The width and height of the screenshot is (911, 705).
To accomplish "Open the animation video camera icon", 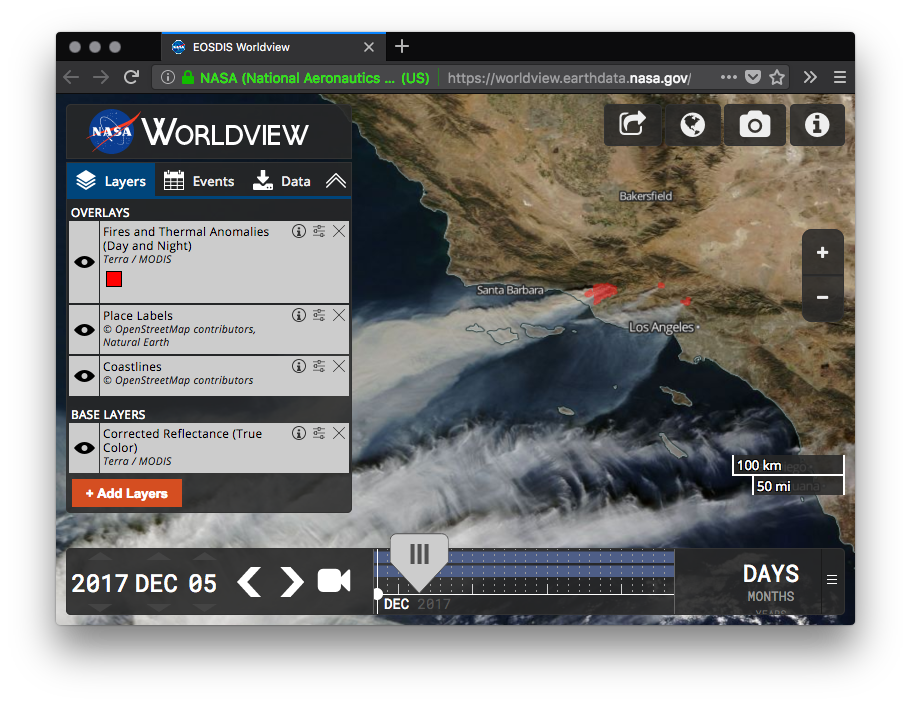I will tap(334, 581).
